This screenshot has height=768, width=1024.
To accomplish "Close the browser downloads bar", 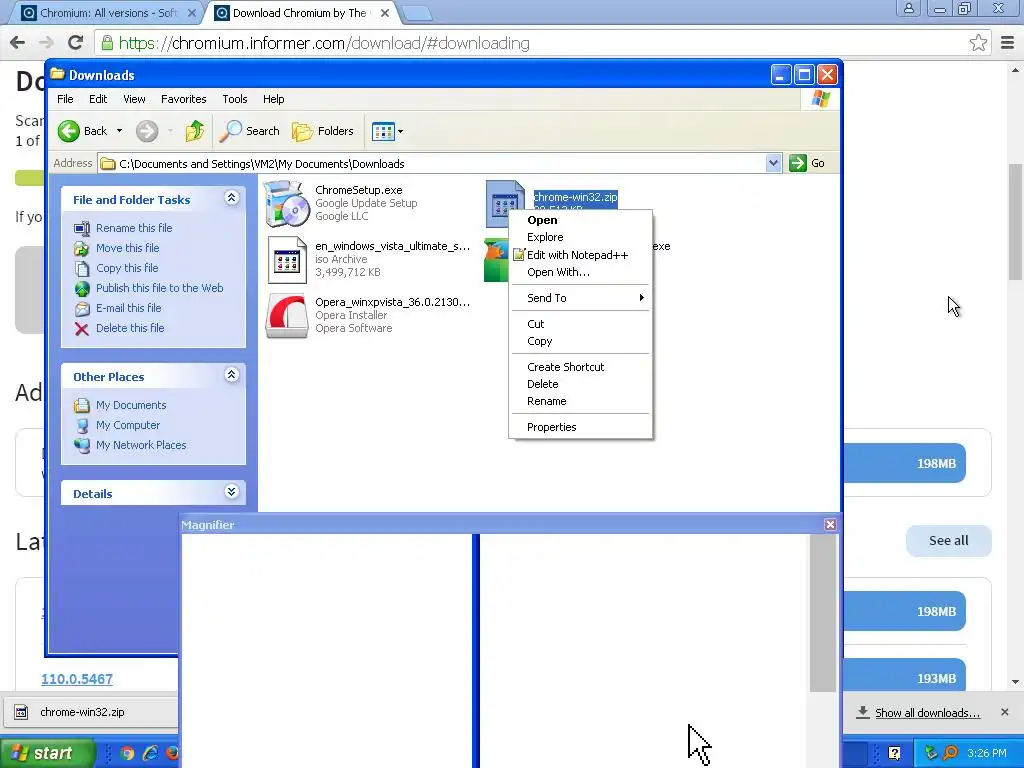I will (1004, 712).
